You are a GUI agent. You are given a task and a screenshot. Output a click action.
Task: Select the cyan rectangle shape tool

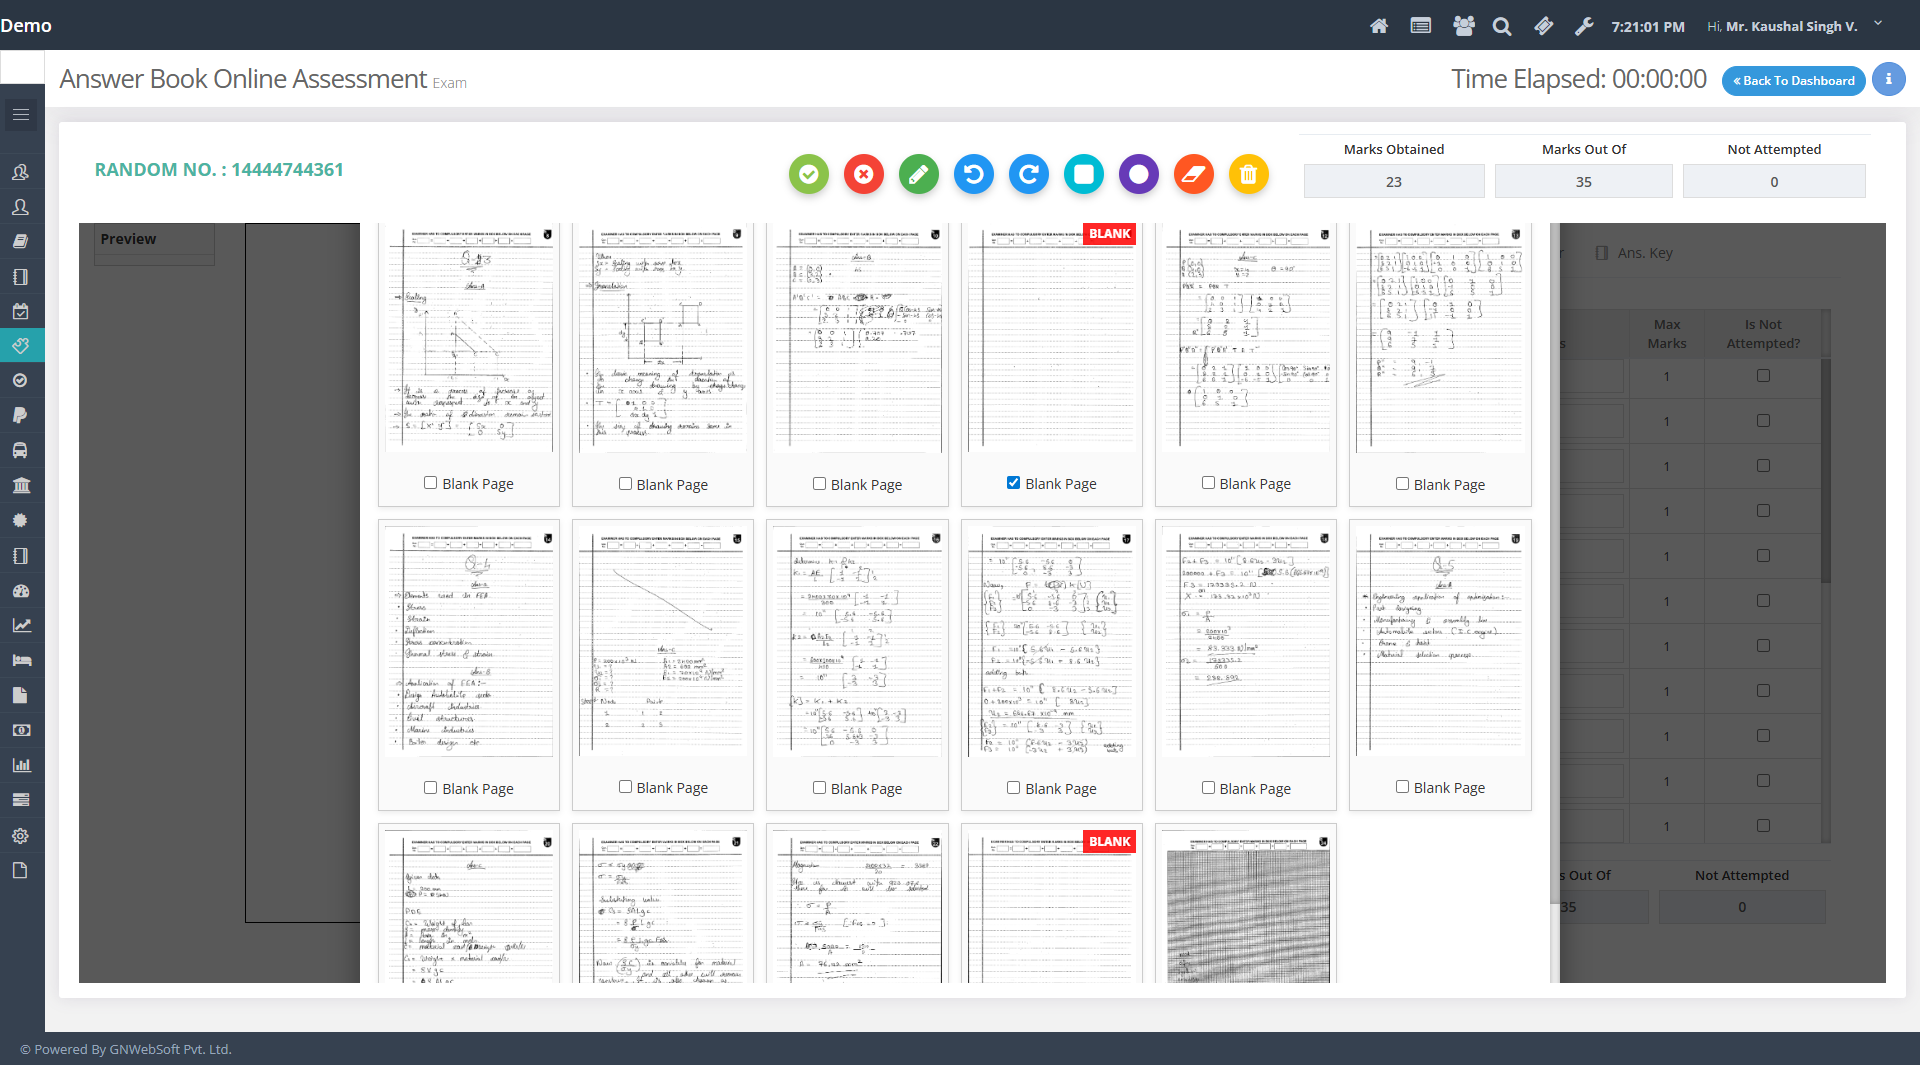[x=1083, y=174]
